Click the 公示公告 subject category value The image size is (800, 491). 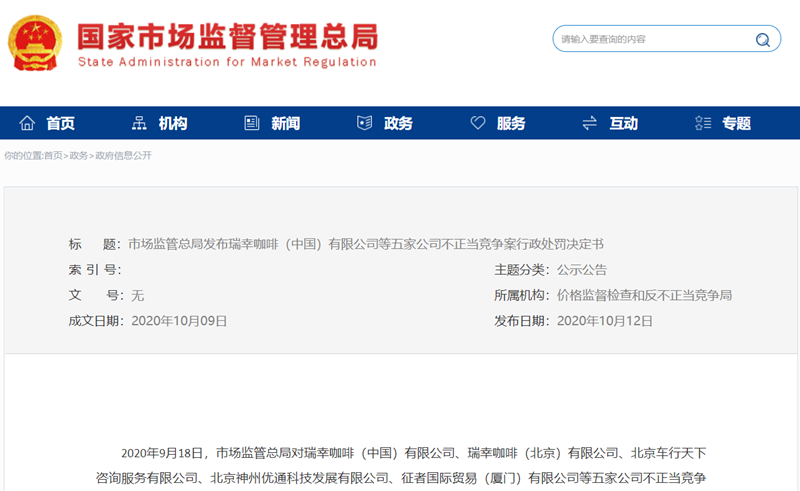581,270
